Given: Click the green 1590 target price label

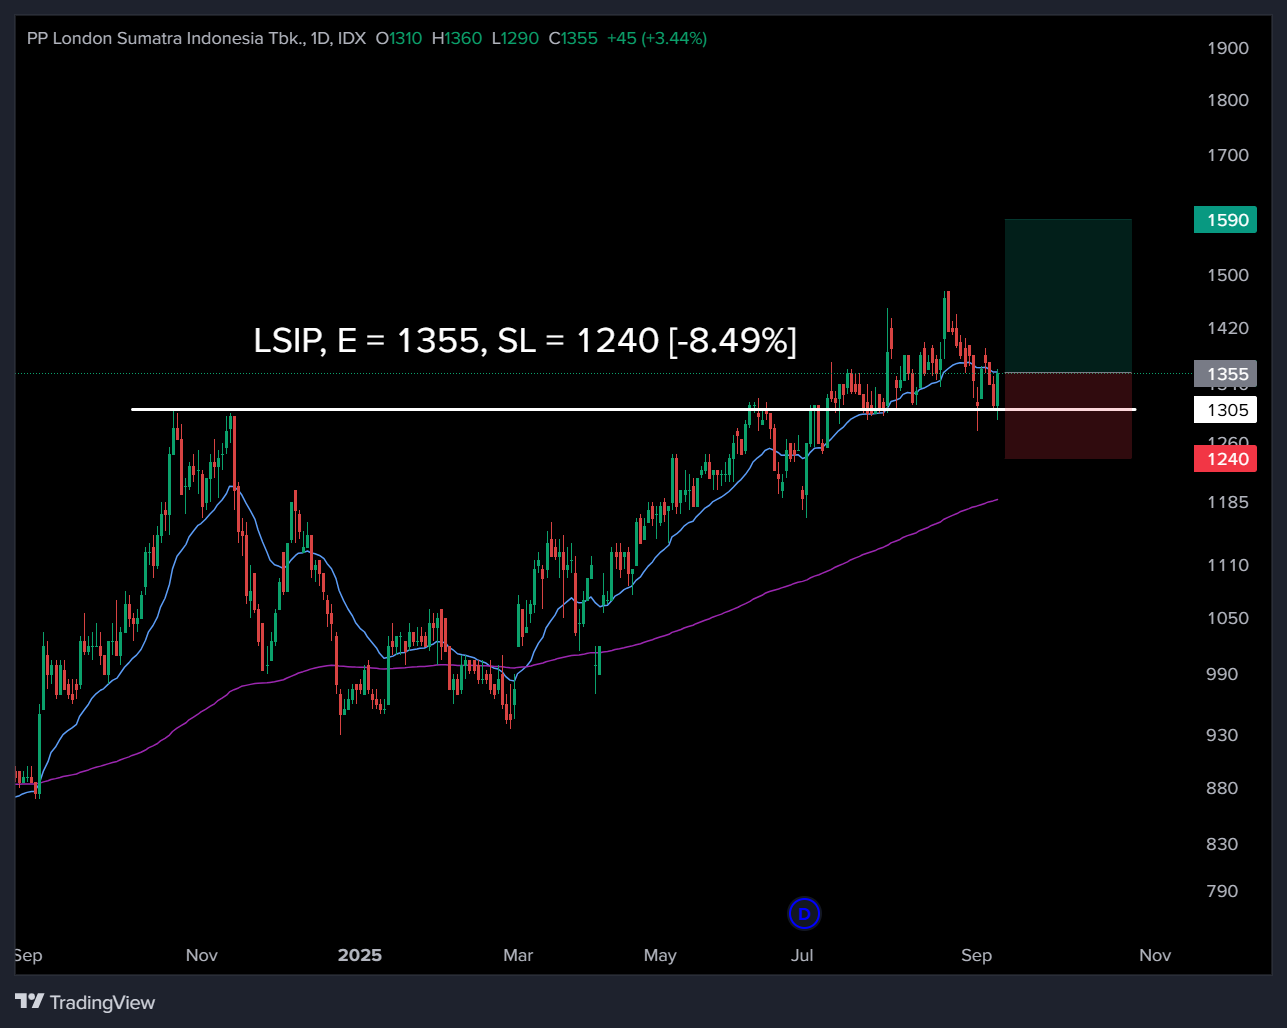Looking at the screenshot, I should [x=1226, y=220].
